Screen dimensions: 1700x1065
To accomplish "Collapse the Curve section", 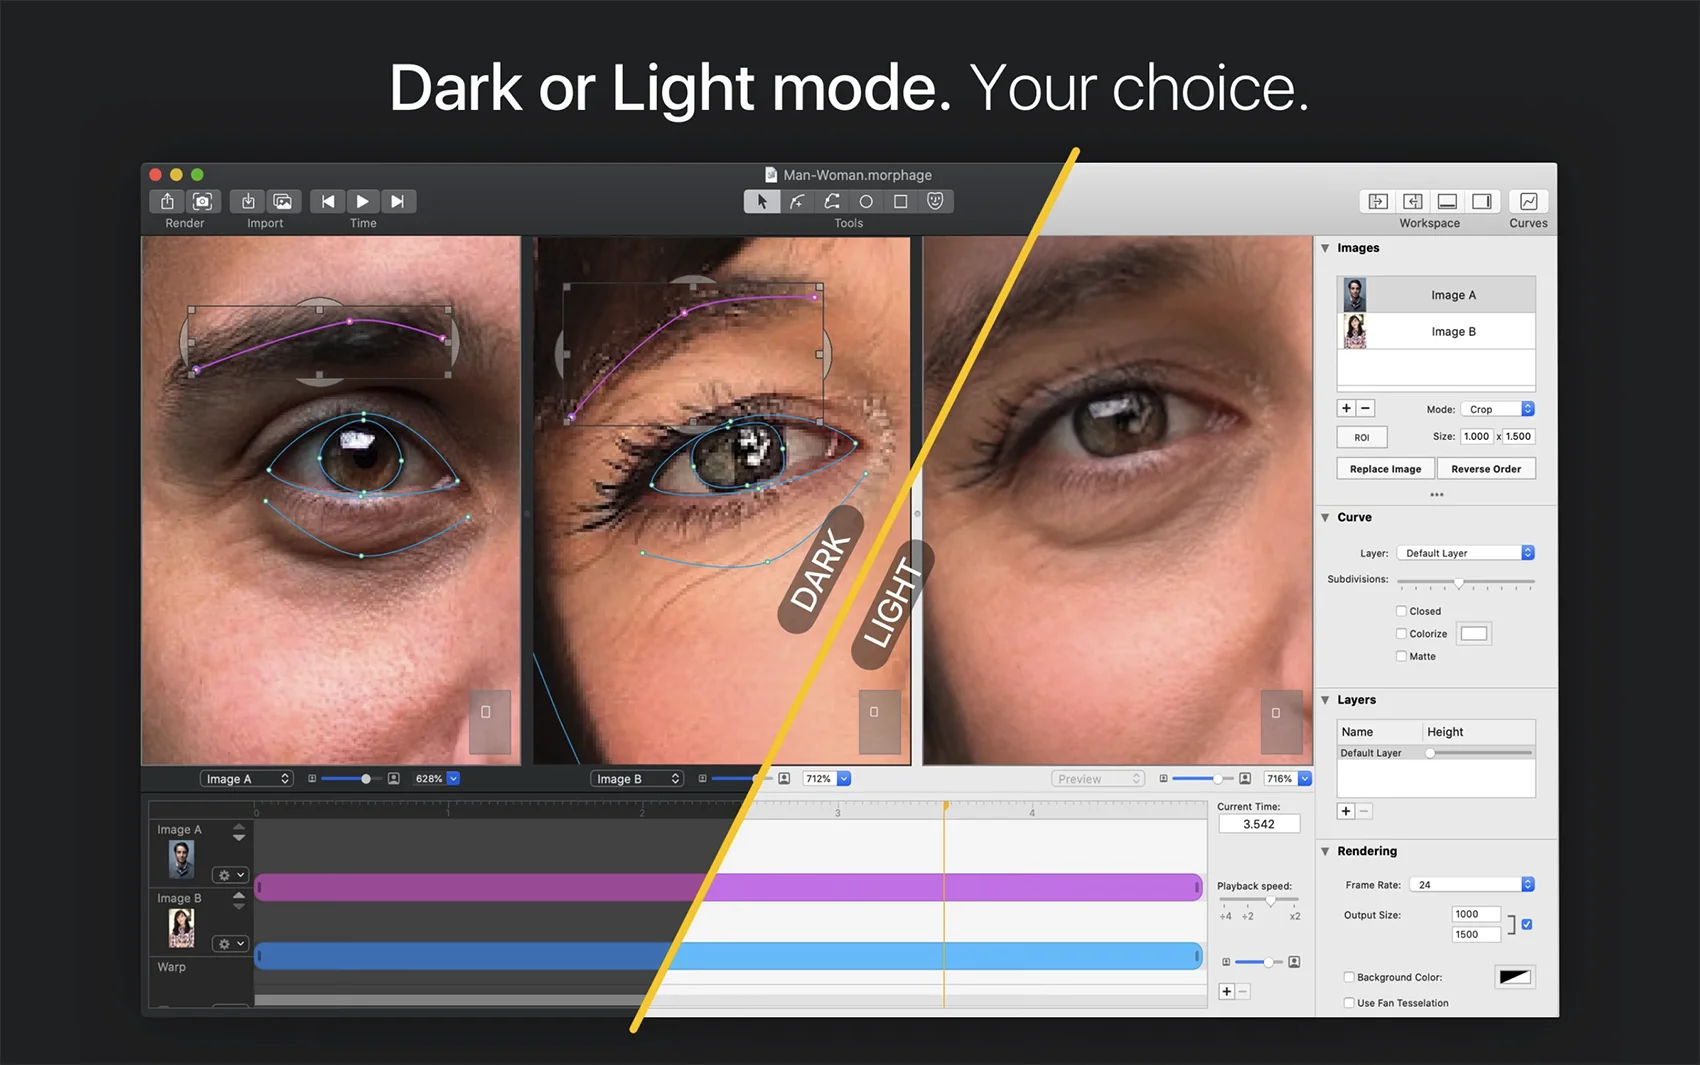I will tap(1325, 518).
